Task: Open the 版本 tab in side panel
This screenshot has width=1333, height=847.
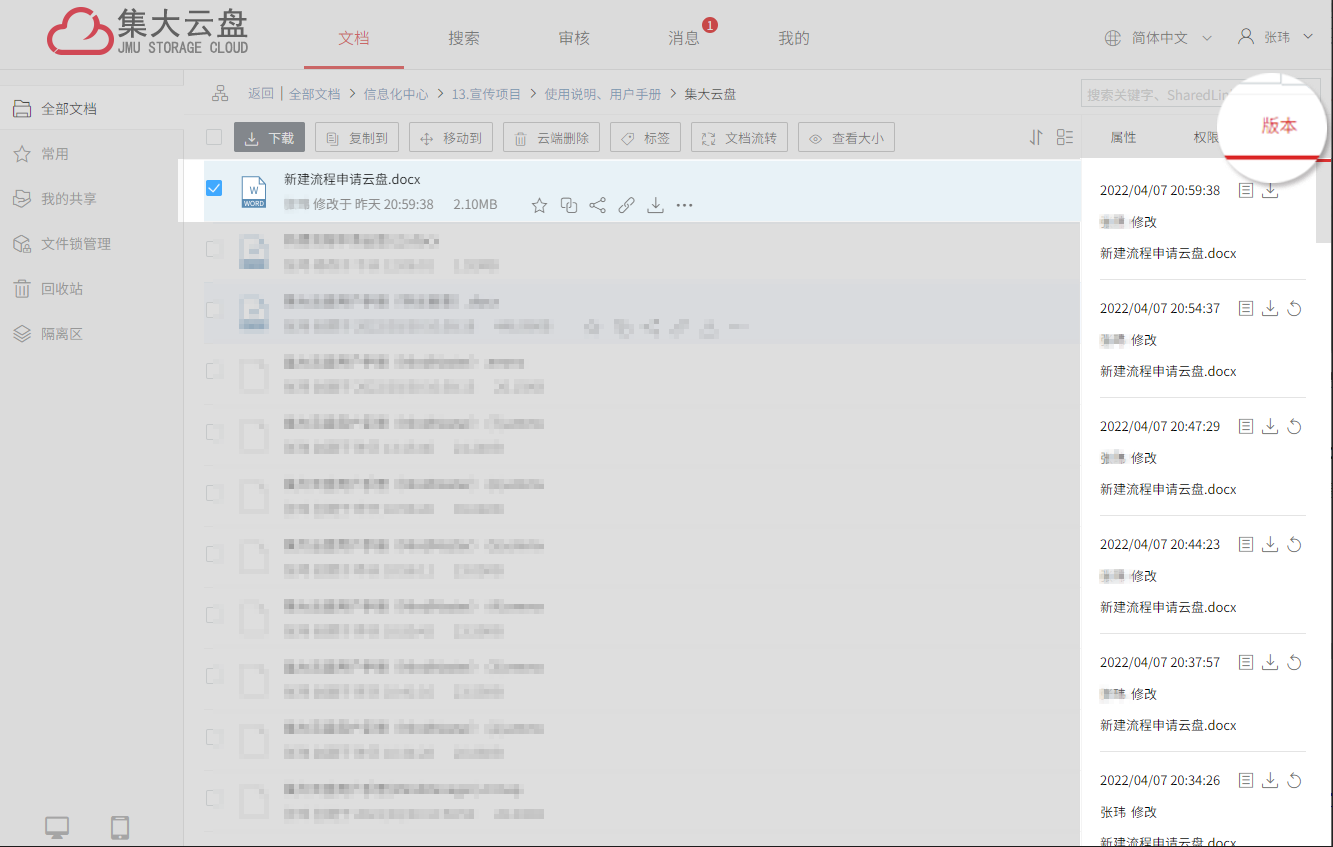Action: tap(1278, 126)
